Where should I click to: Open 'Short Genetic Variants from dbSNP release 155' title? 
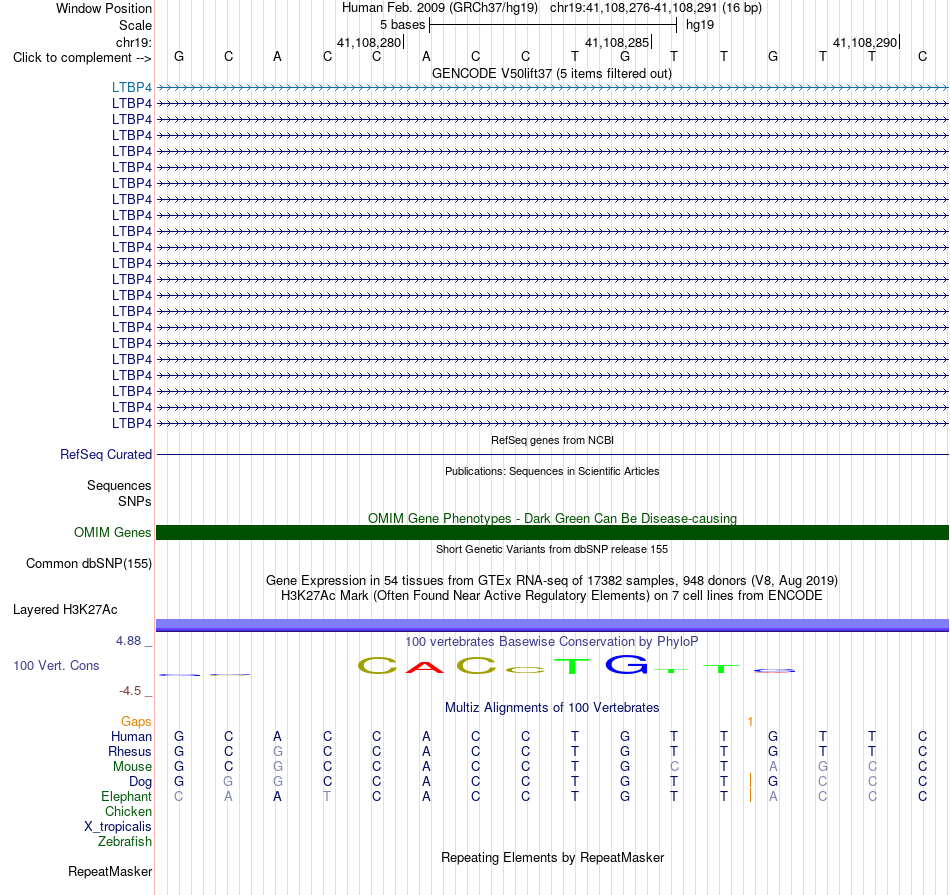pos(552,550)
